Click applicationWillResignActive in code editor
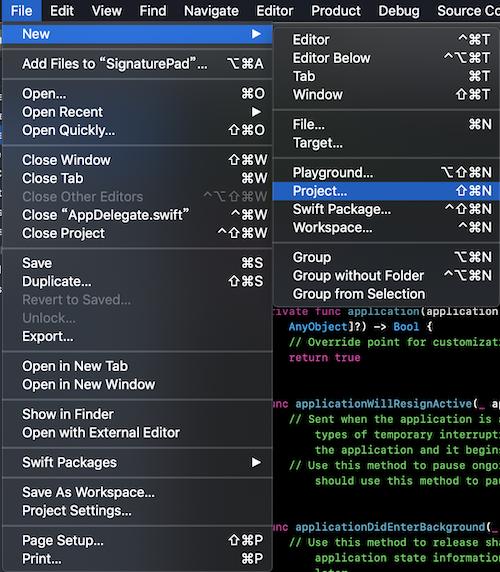The width and height of the screenshot is (500, 572). (x=384, y=404)
